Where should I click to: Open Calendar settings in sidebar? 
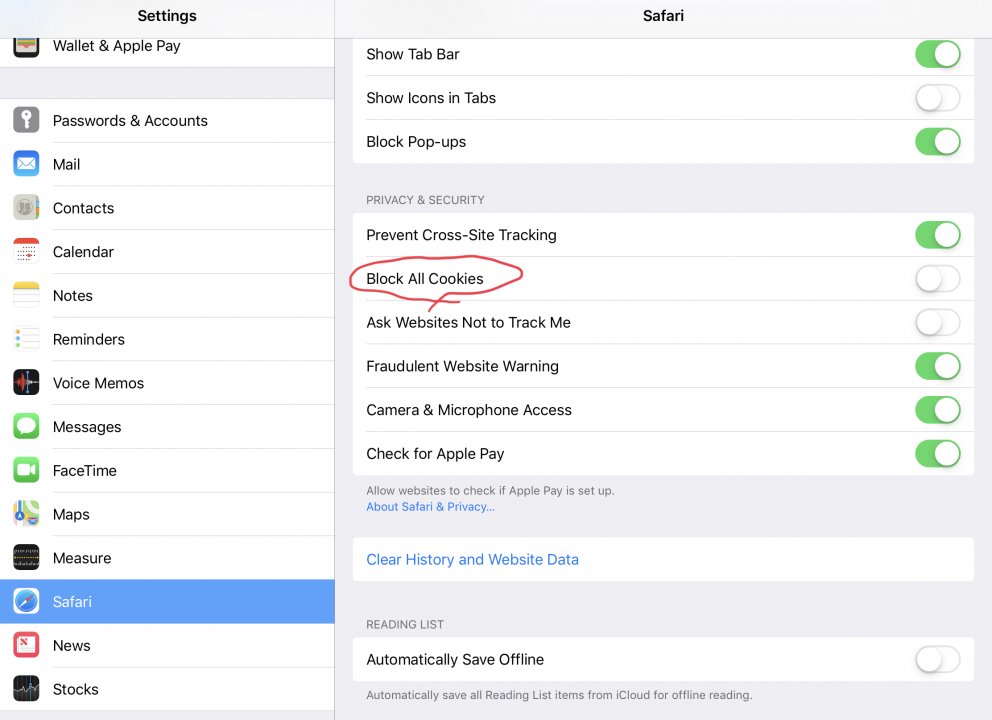click(83, 252)
